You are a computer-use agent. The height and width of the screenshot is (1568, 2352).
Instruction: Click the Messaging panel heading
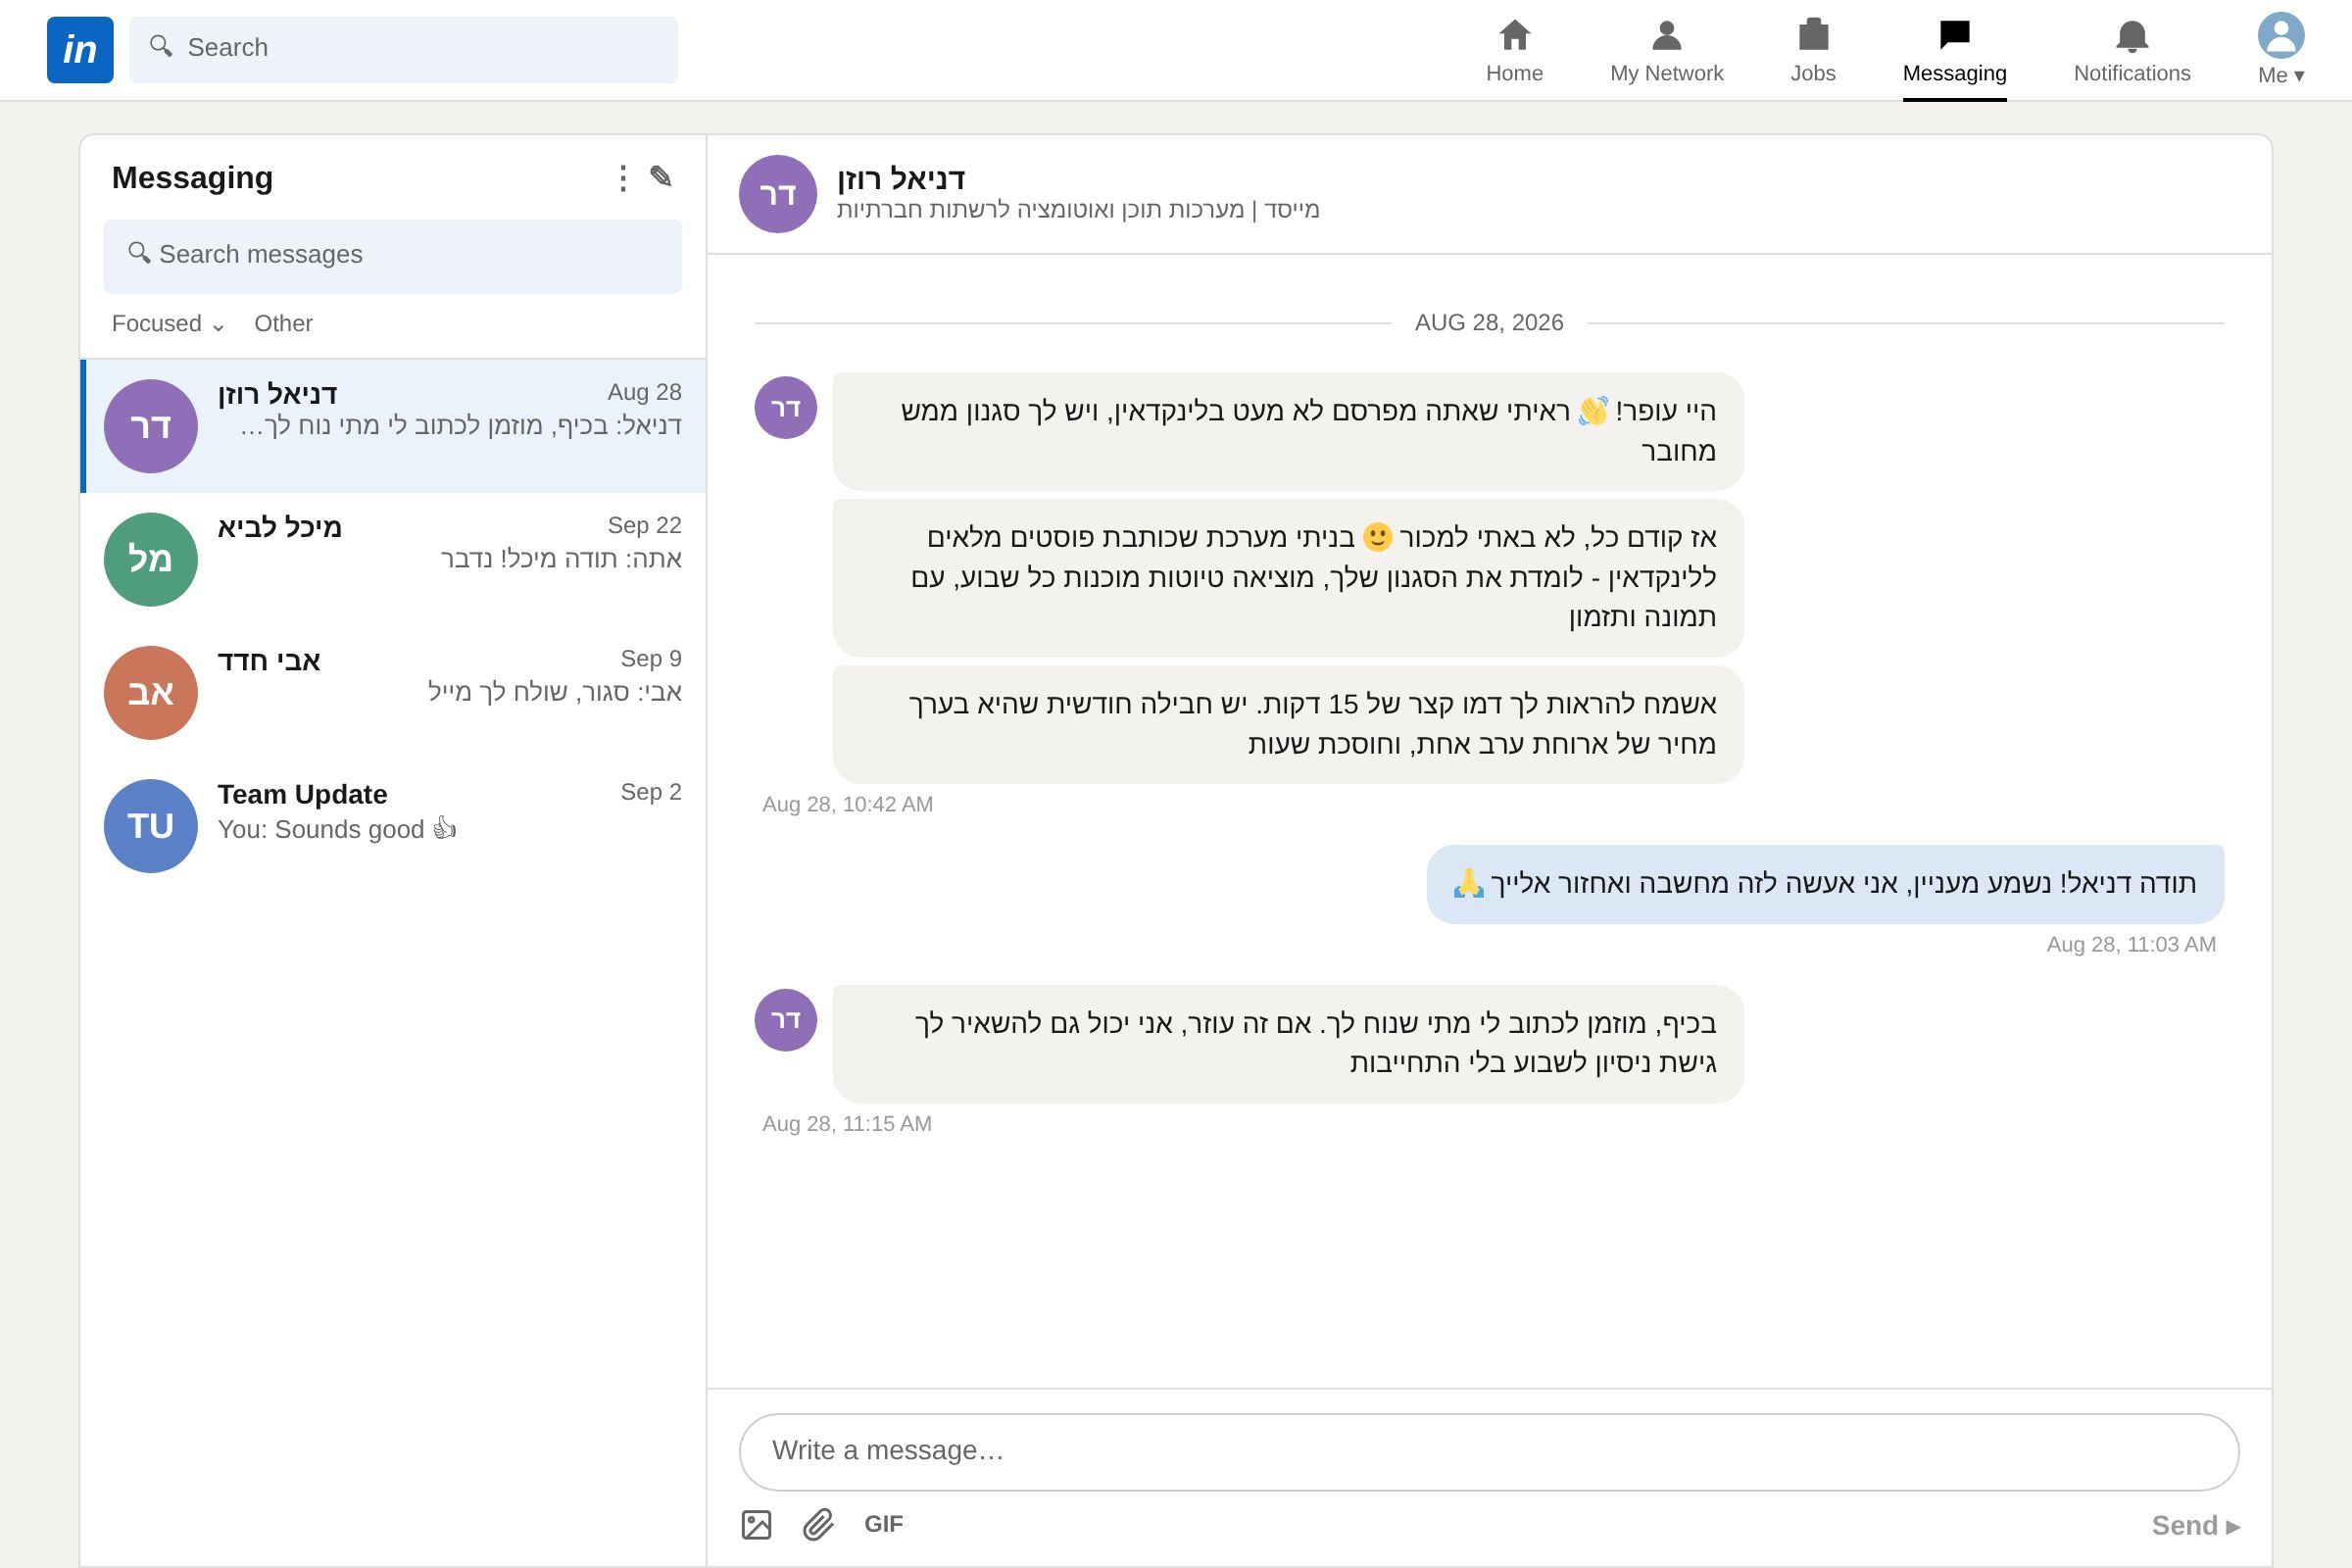coord(192,178)
